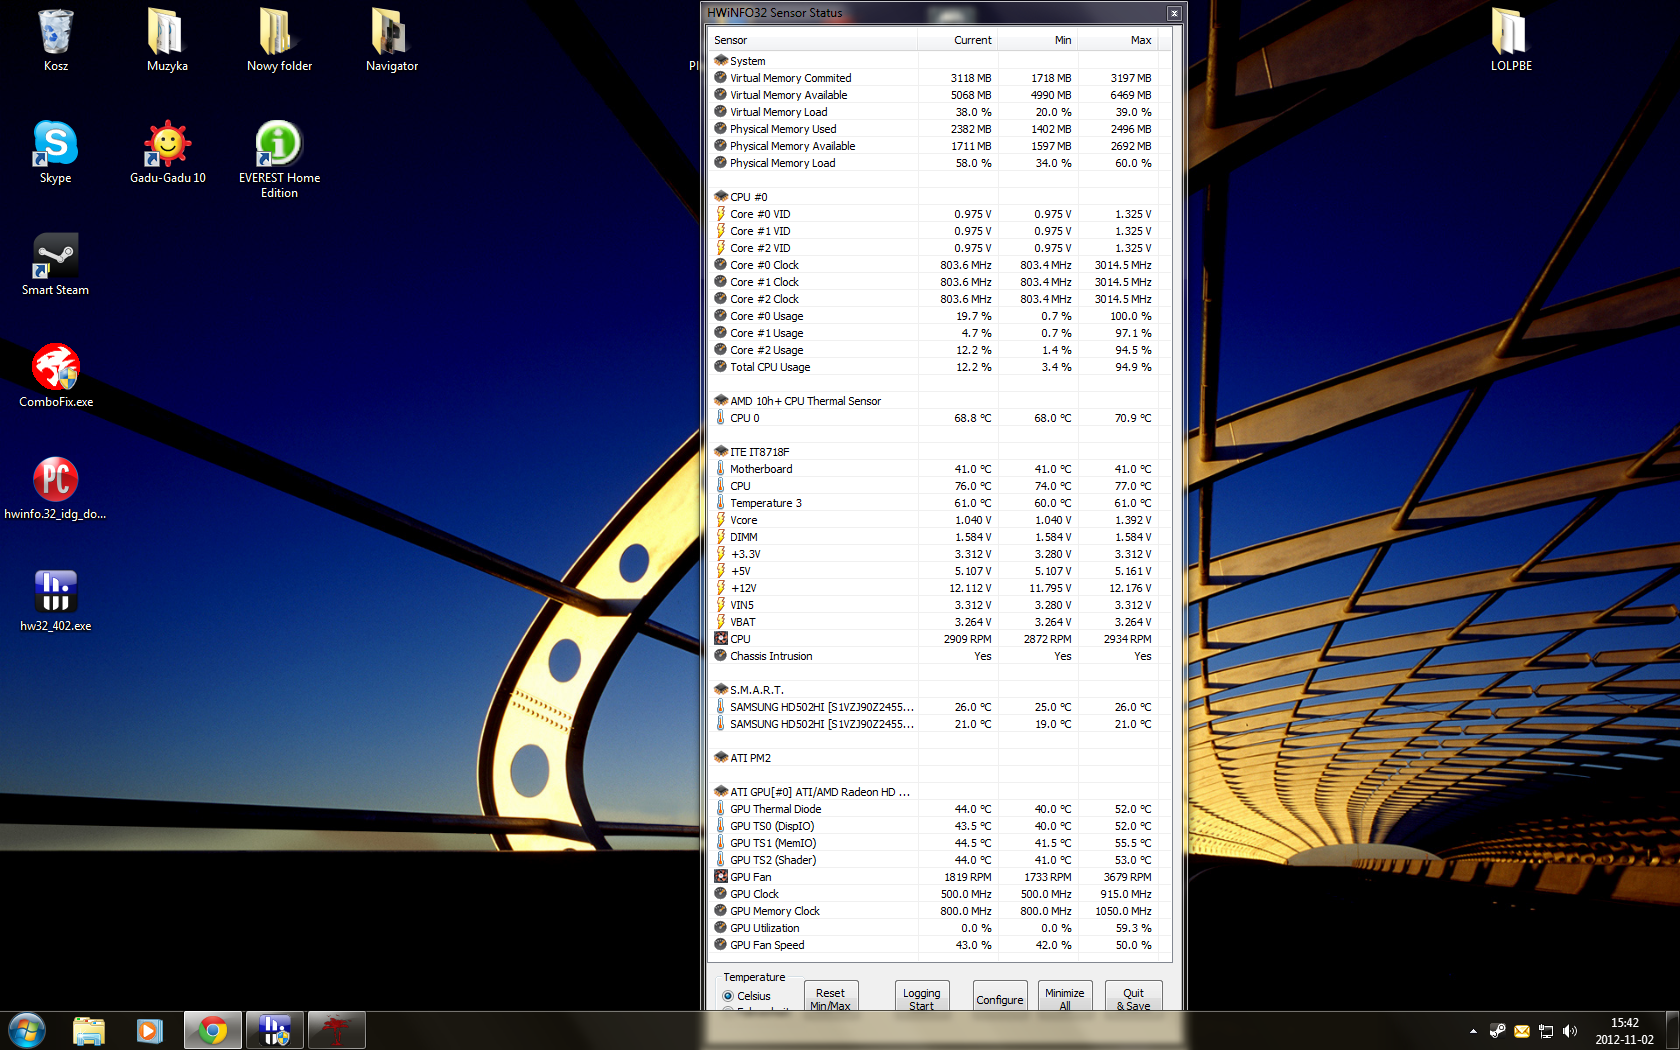Select the ITE IT8718F sensor group
Viewport: 1680px width, 1050px height.
(934, 452)
